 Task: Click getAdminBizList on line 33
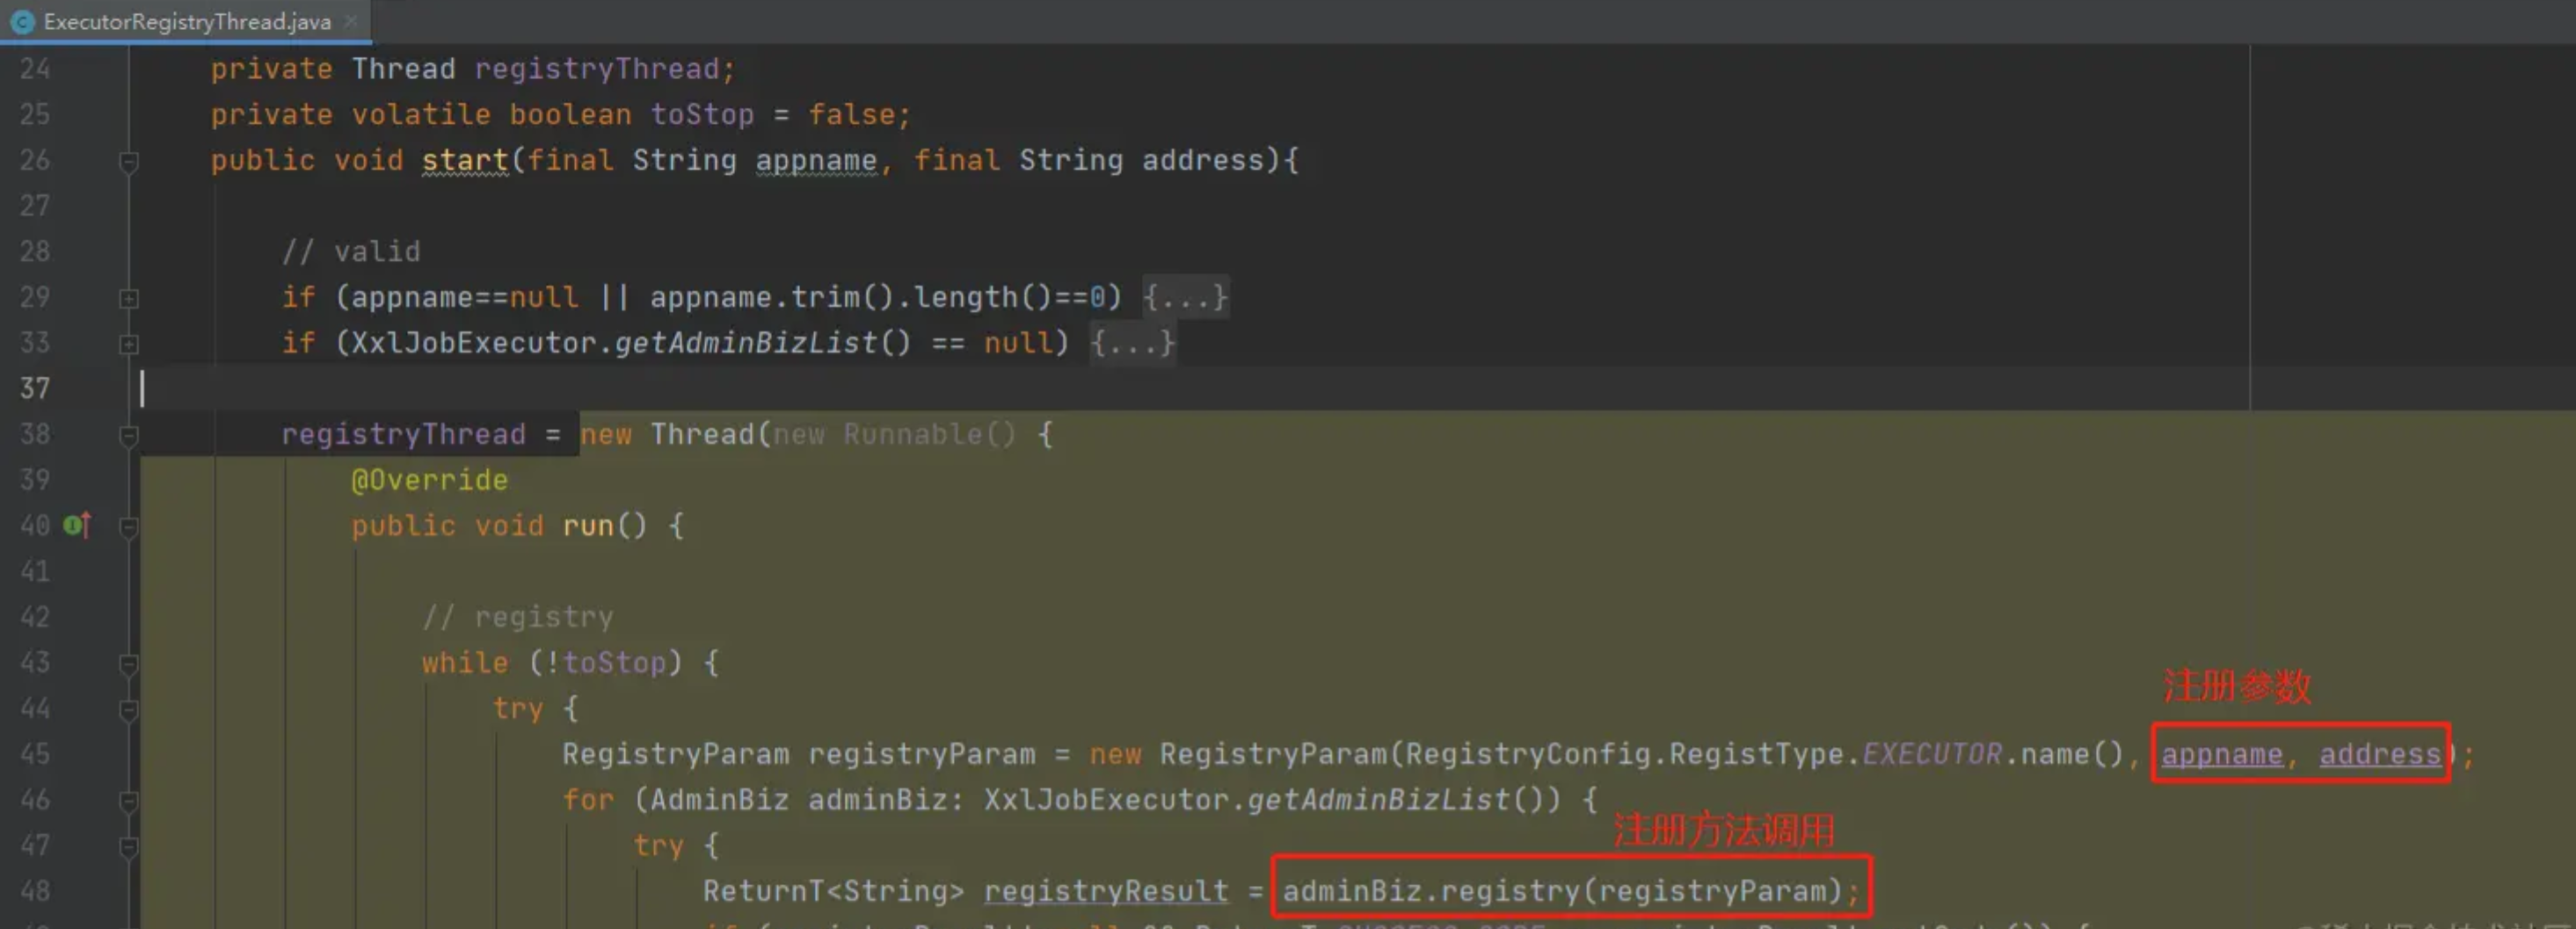746,343
